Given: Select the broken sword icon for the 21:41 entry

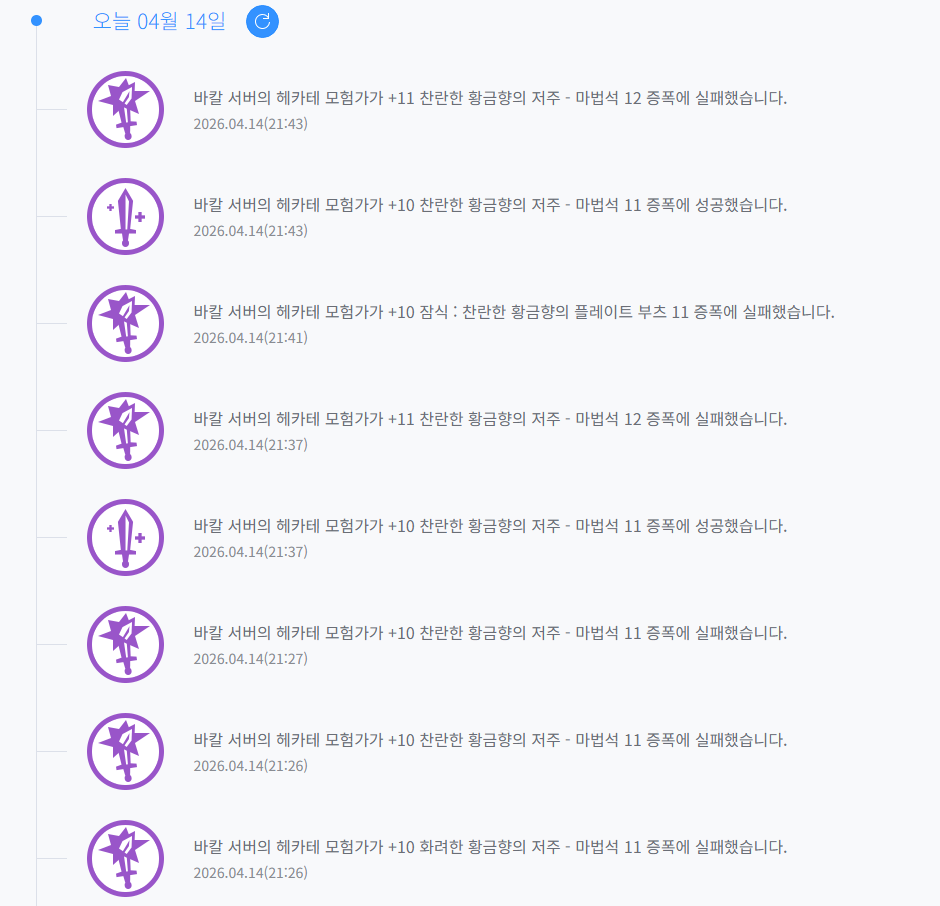Looking at the screenshot, I should 125,323.
